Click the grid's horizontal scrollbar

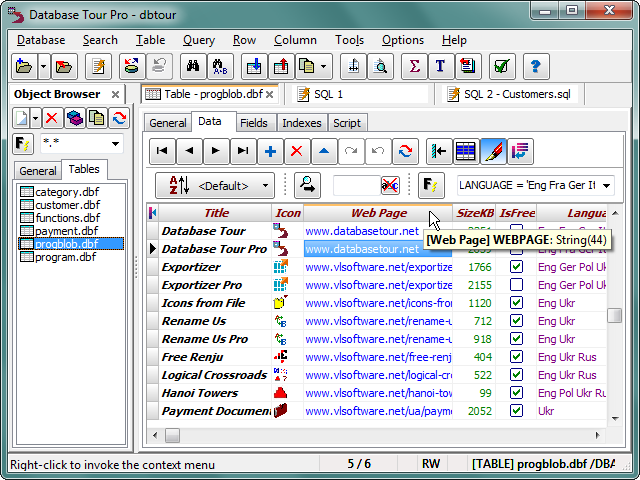coord(380,435)
